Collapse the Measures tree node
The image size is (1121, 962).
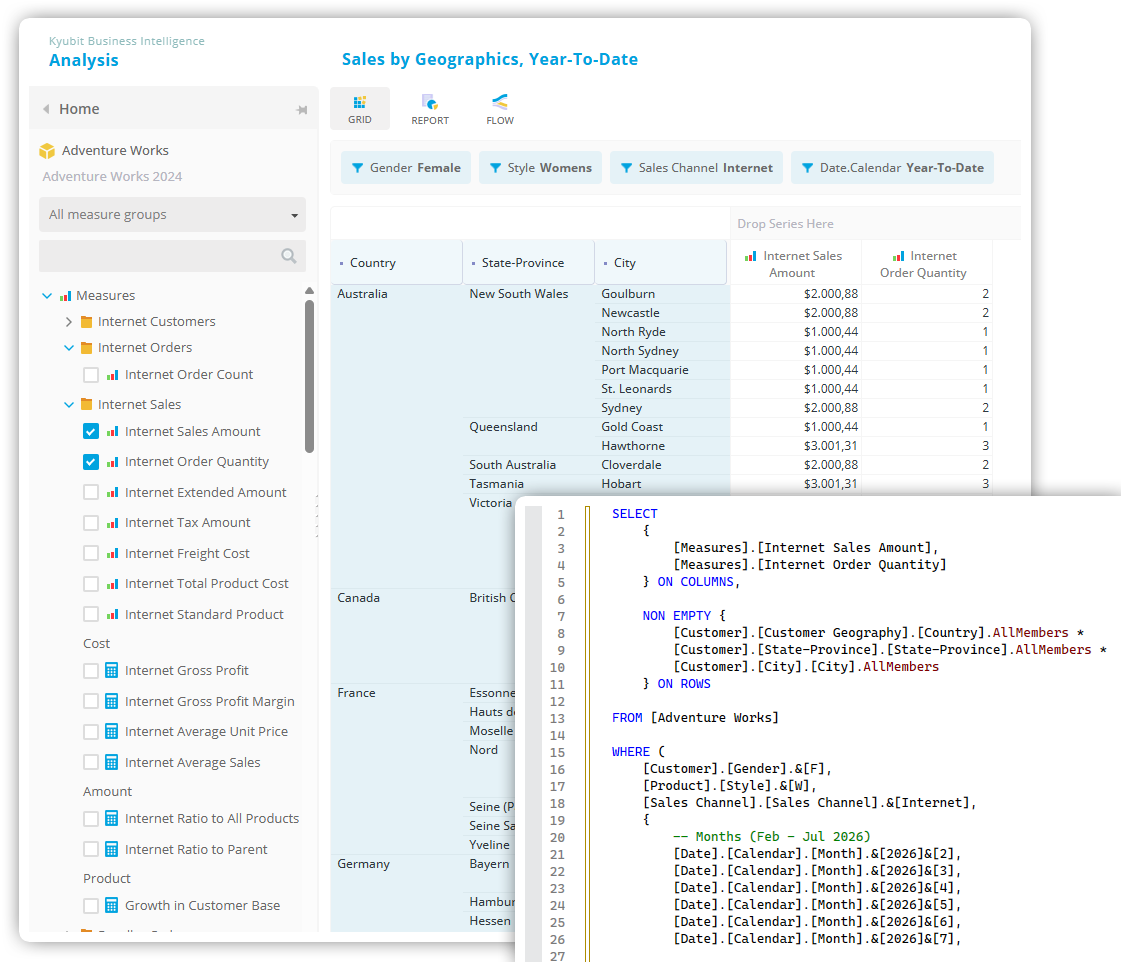(47, 296)
